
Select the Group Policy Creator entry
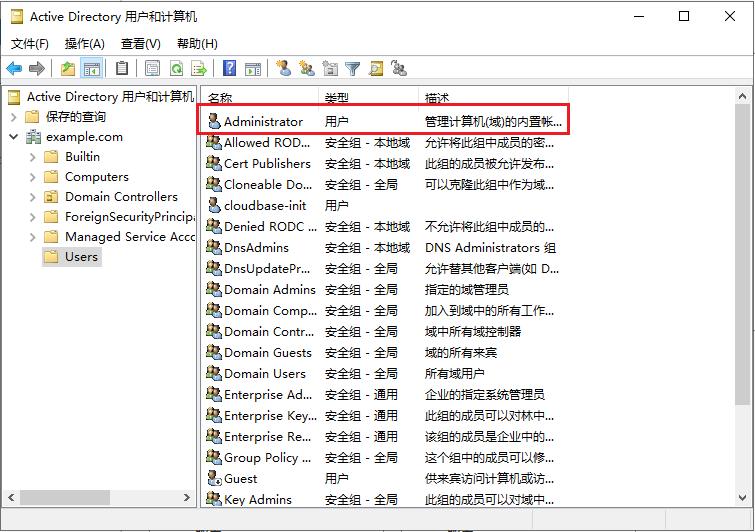(385, 457)
